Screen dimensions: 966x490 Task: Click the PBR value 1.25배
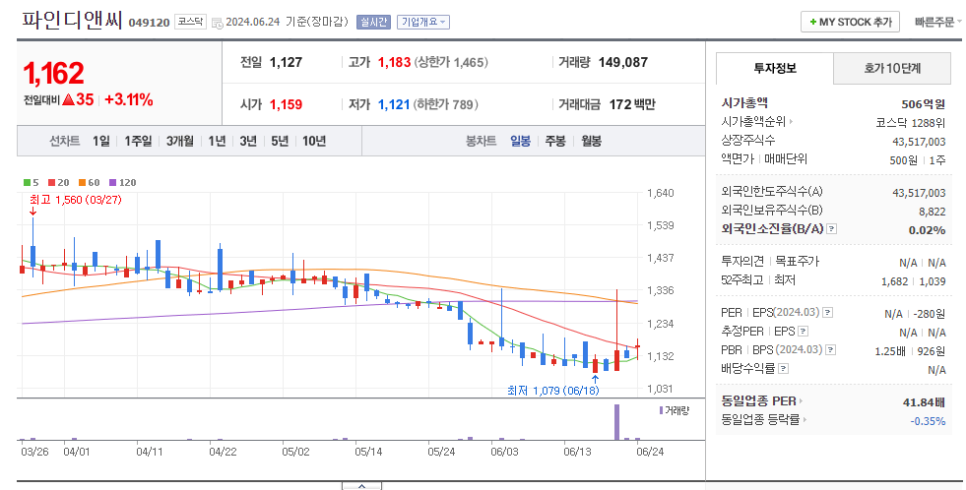[x=890, y=351]
